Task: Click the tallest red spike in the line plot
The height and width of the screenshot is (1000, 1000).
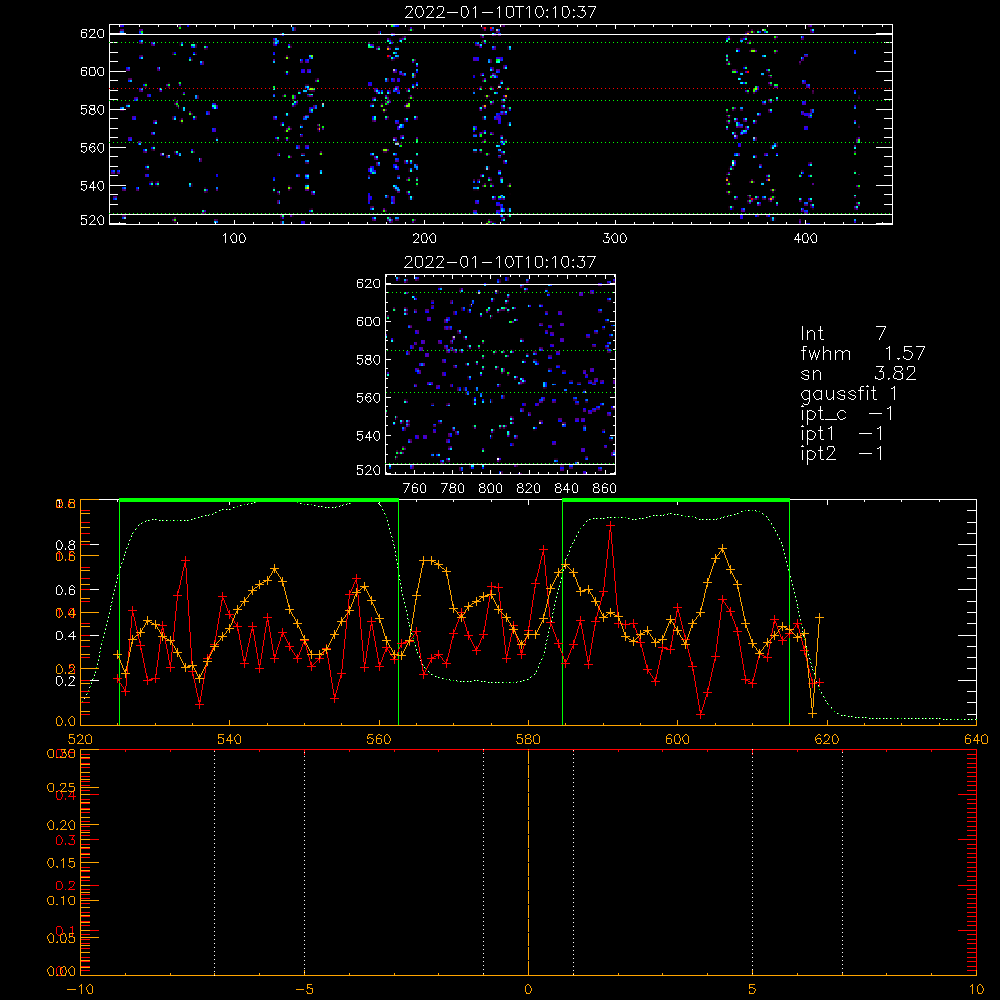Action: click(x=610, y=526)
